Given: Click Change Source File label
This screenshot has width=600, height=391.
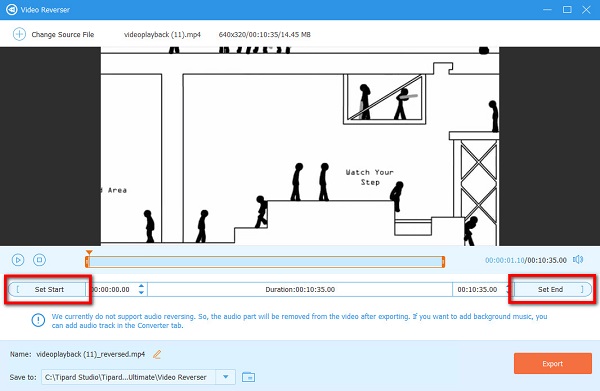Looking at the screenshot, I should coord(63,34).
